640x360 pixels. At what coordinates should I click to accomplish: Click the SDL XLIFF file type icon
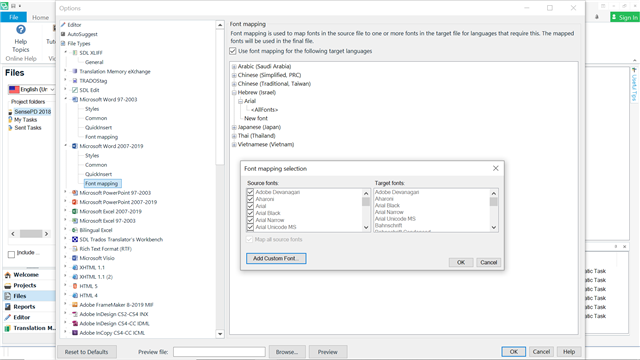pos(75,53)
